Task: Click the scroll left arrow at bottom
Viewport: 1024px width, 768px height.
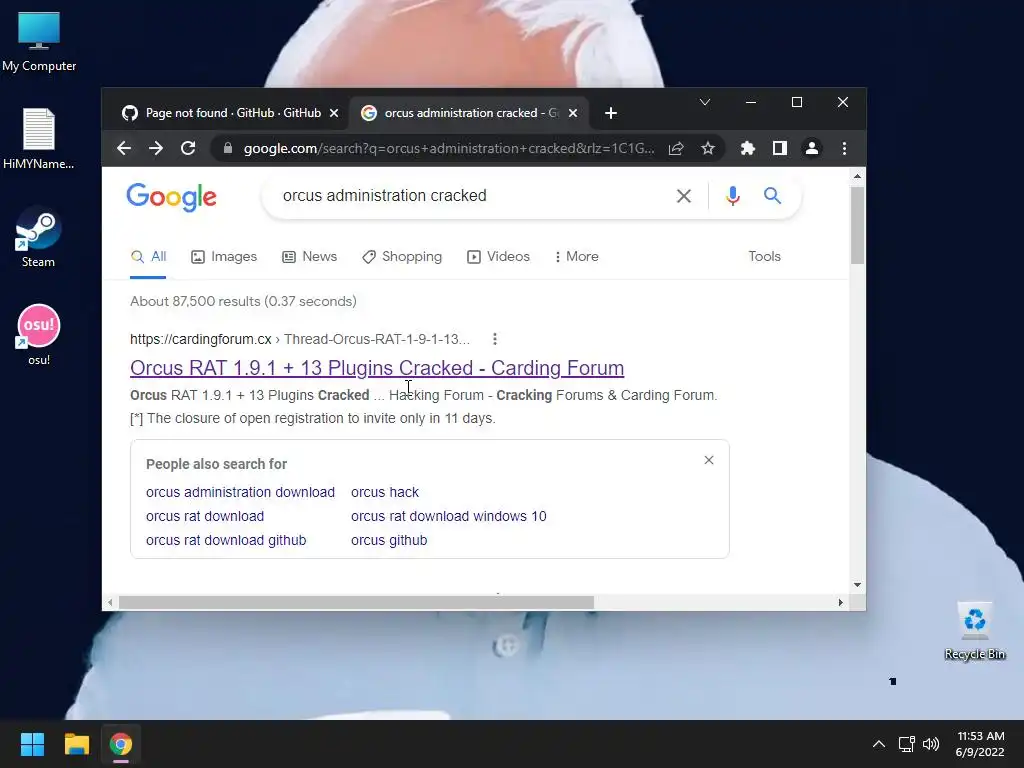Action: click(110, 602)
